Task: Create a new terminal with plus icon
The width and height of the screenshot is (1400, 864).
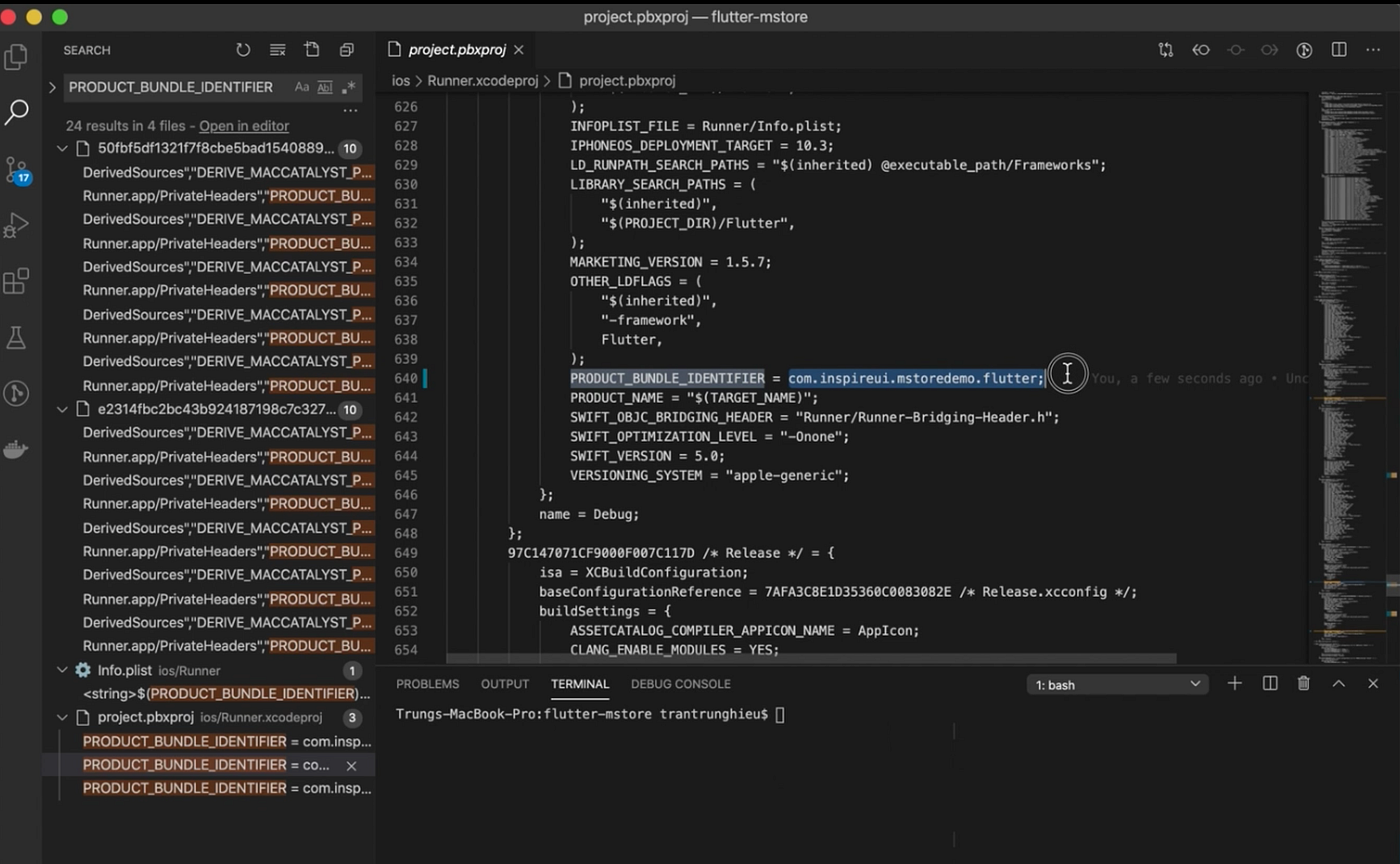Action: 1235,684
